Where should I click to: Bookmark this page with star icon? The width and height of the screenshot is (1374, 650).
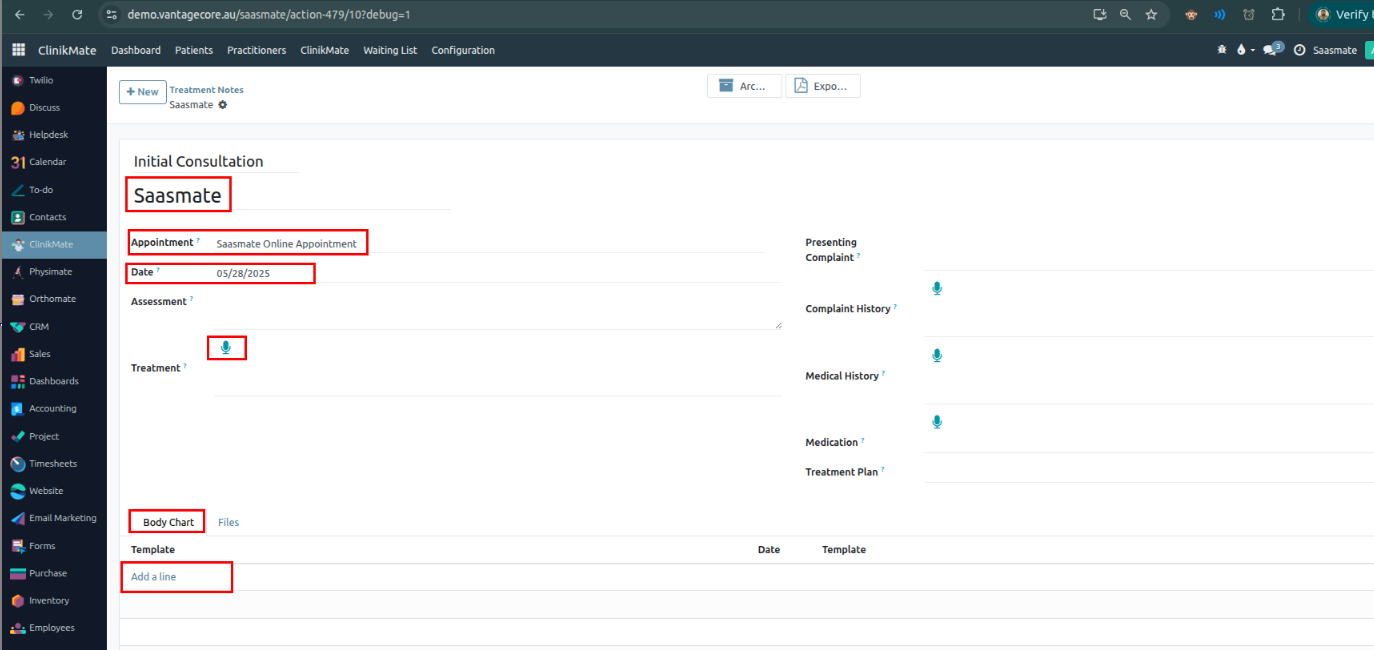click(x=1151, y=15)
